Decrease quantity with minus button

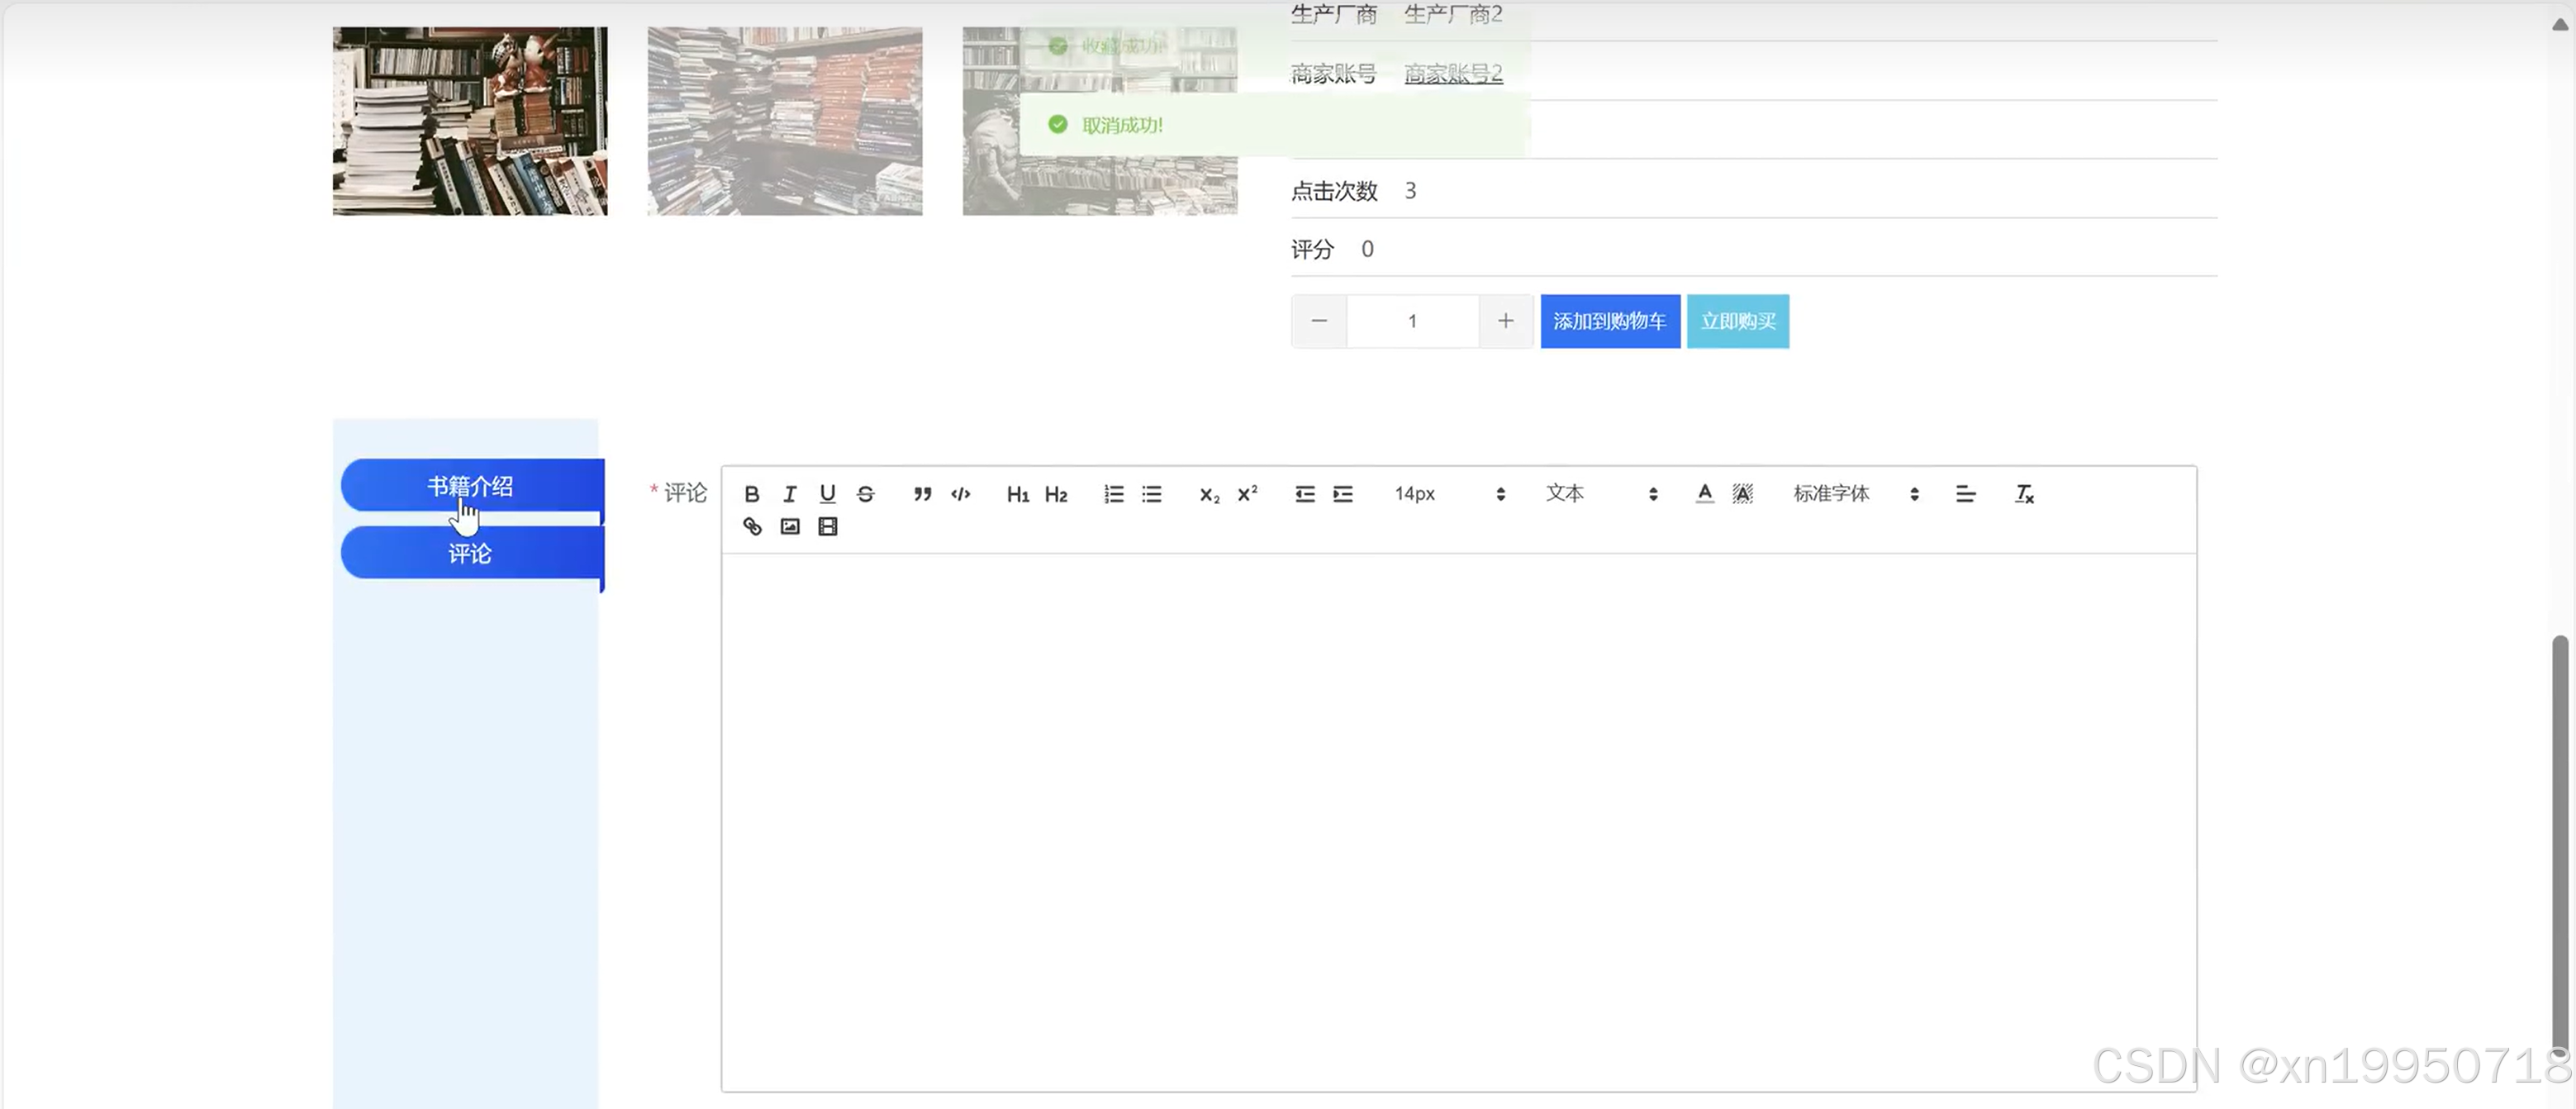point(1318,321)
